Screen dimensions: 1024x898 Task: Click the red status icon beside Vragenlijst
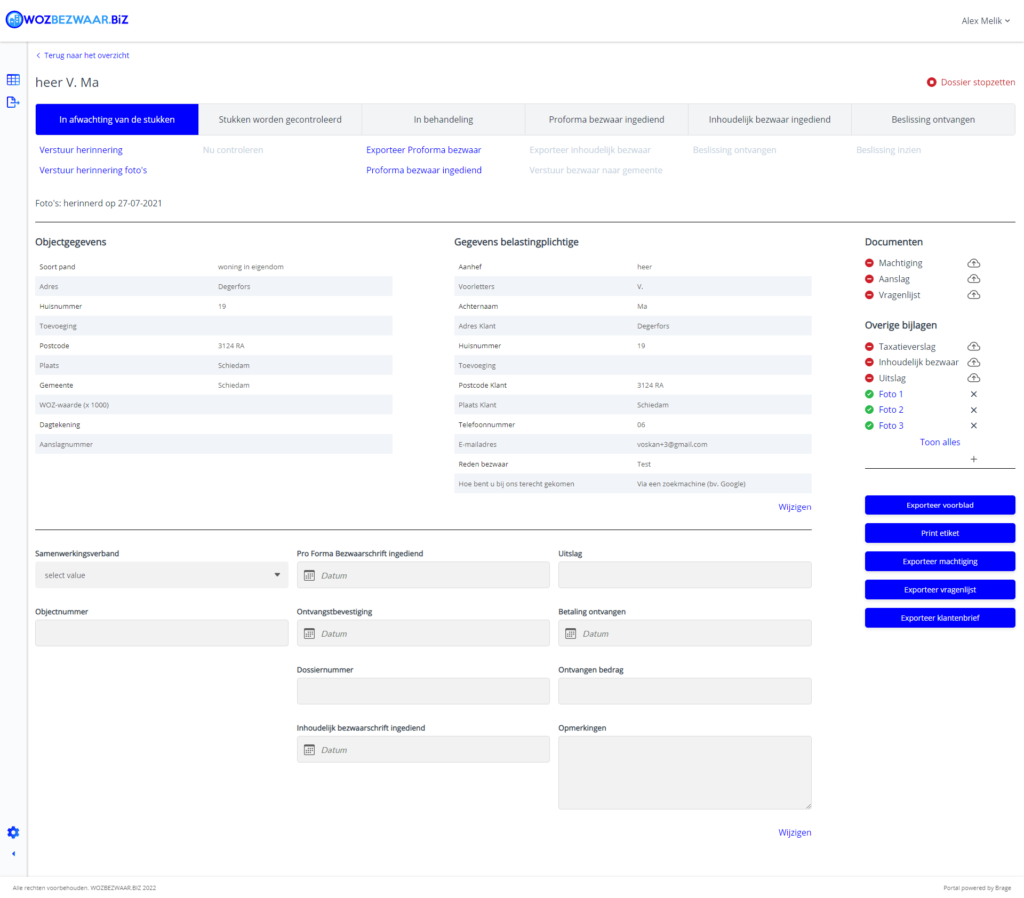(x=869, y=295)
